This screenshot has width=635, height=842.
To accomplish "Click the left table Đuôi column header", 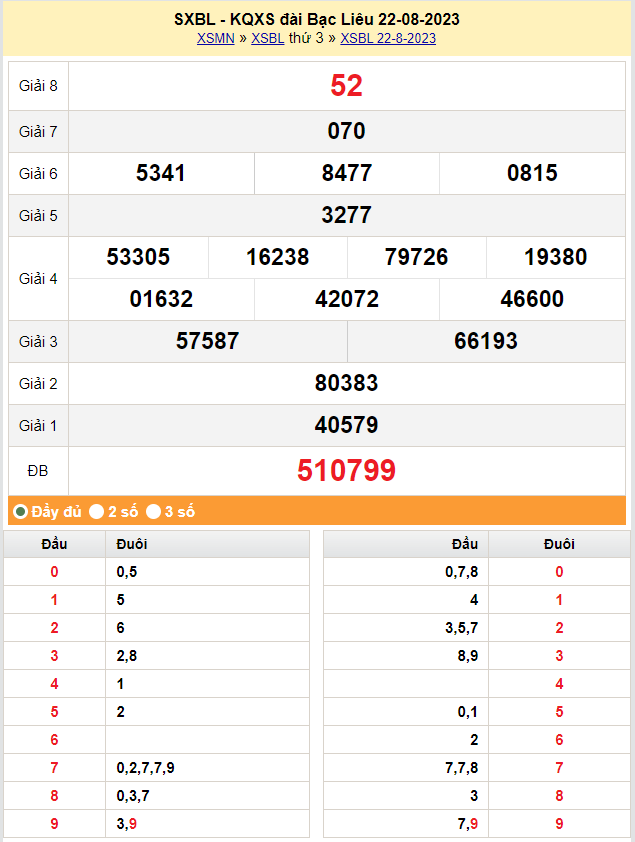I will pos(132,544).
